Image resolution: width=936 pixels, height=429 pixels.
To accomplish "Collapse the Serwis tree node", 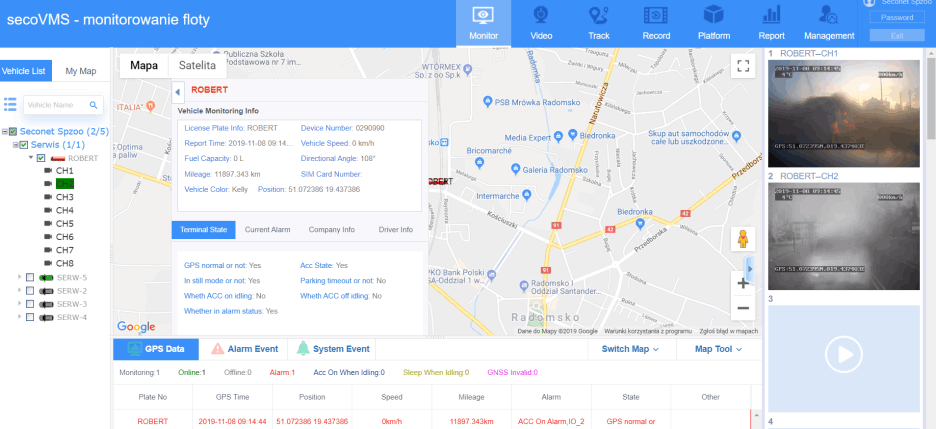I will [x=16, y=145].
